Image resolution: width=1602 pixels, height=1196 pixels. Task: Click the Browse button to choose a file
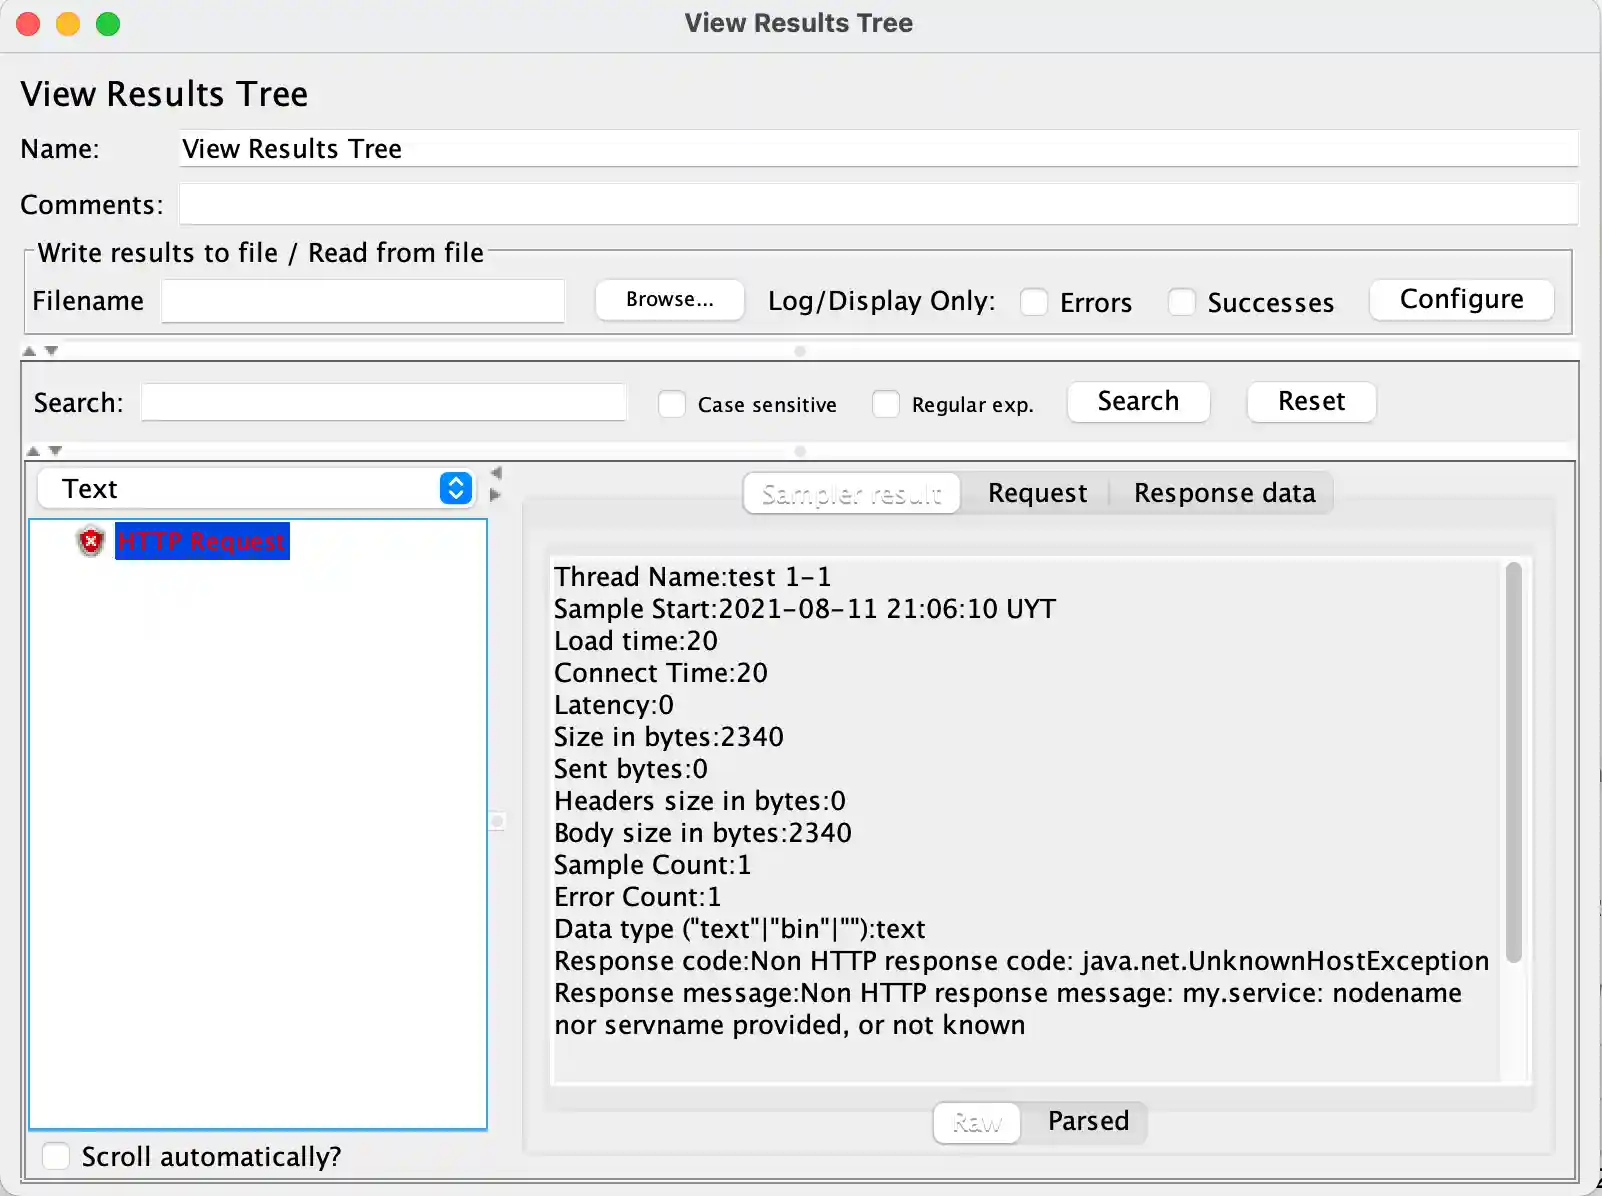point(669,299)
